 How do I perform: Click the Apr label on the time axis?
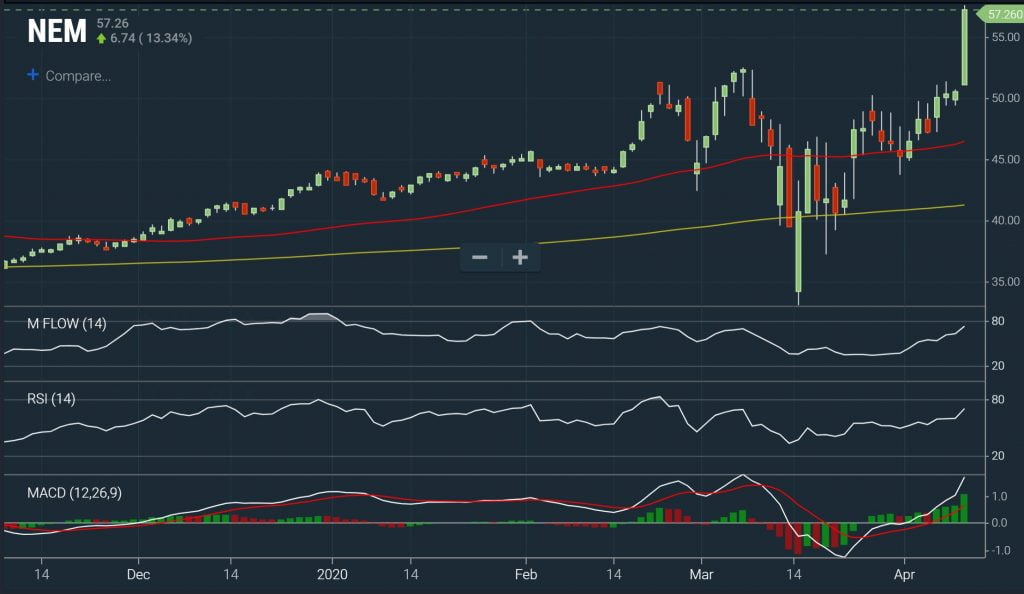[x=906, y=575]
